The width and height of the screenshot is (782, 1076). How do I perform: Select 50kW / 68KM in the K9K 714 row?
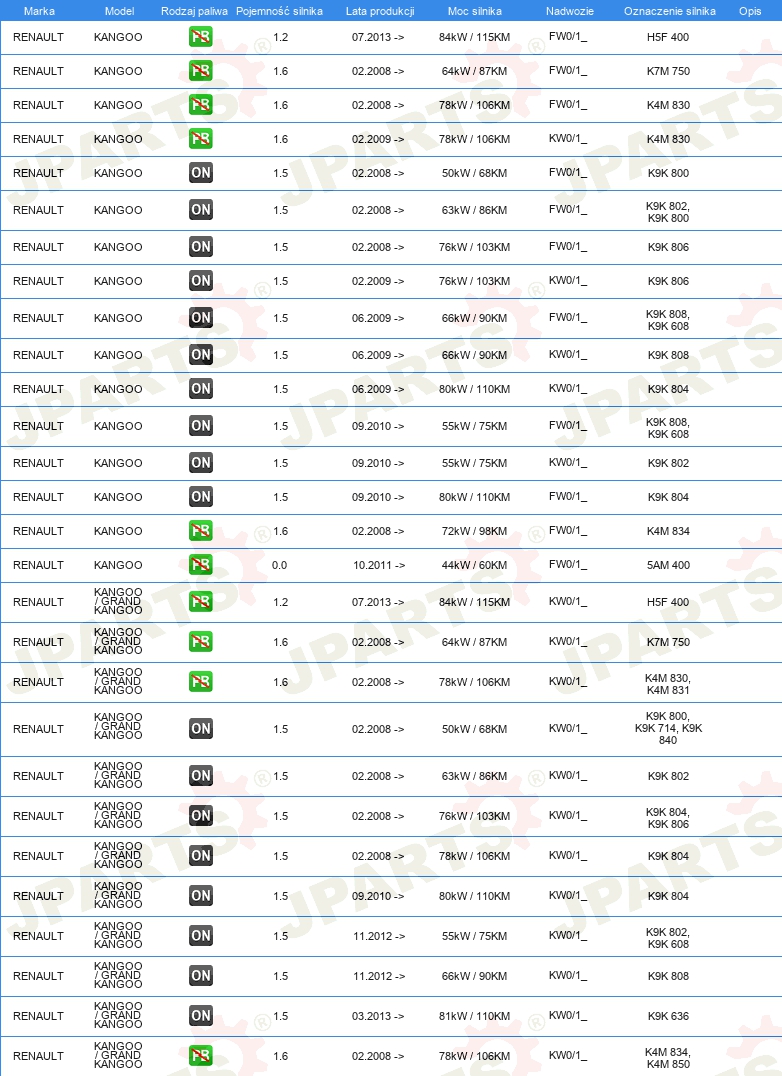475,729
